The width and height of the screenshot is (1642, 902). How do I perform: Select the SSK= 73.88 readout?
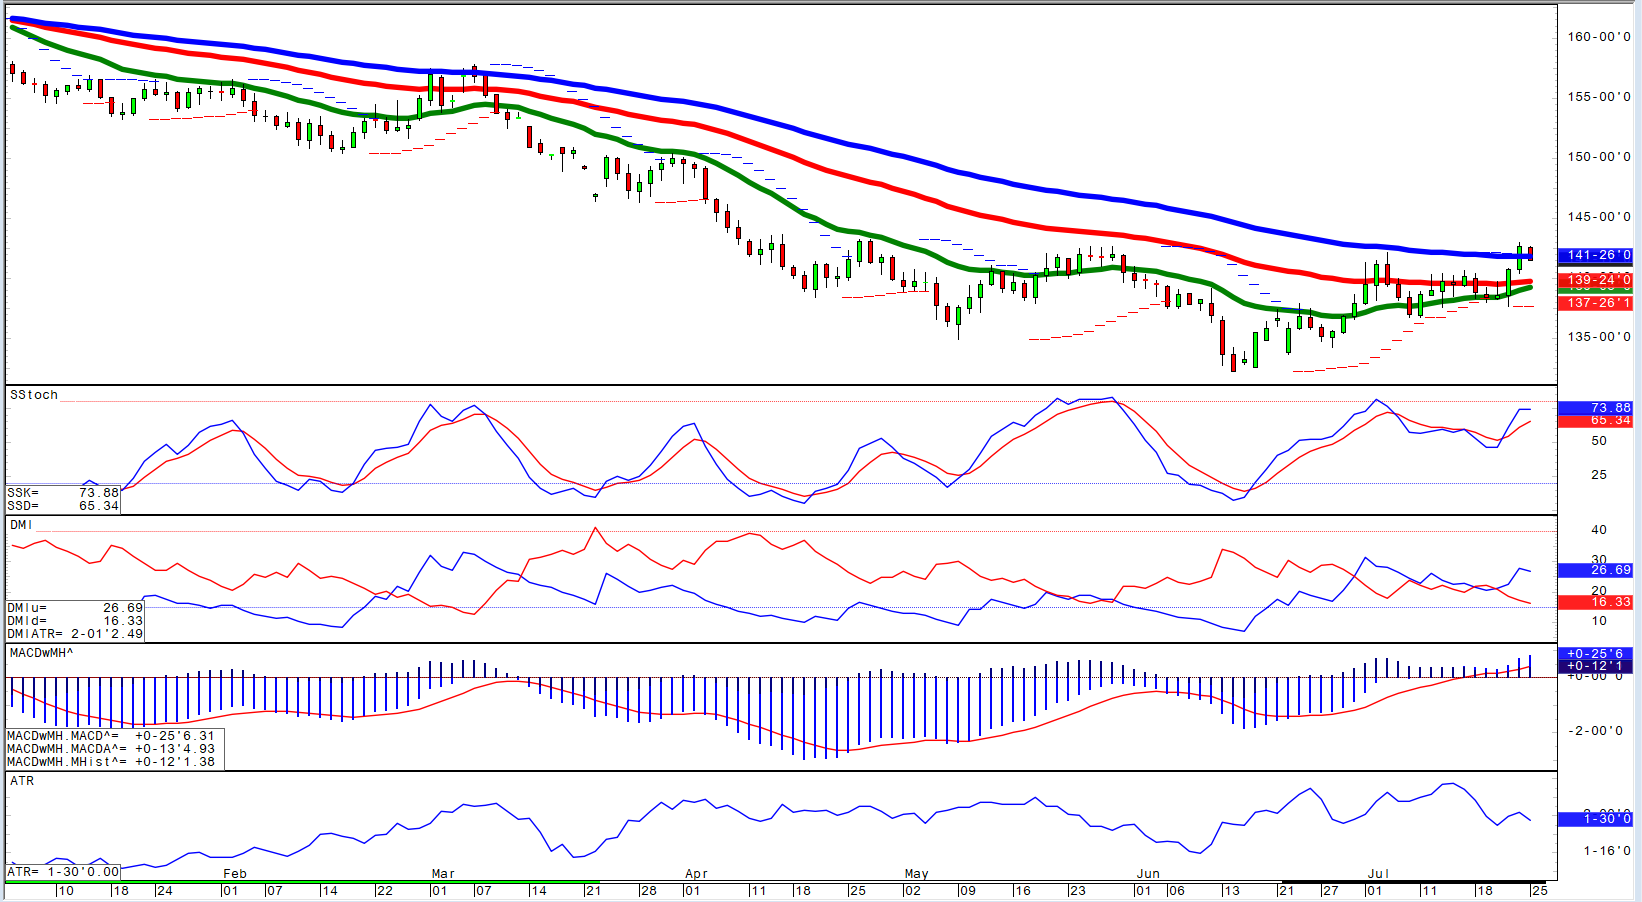point(63,493)
